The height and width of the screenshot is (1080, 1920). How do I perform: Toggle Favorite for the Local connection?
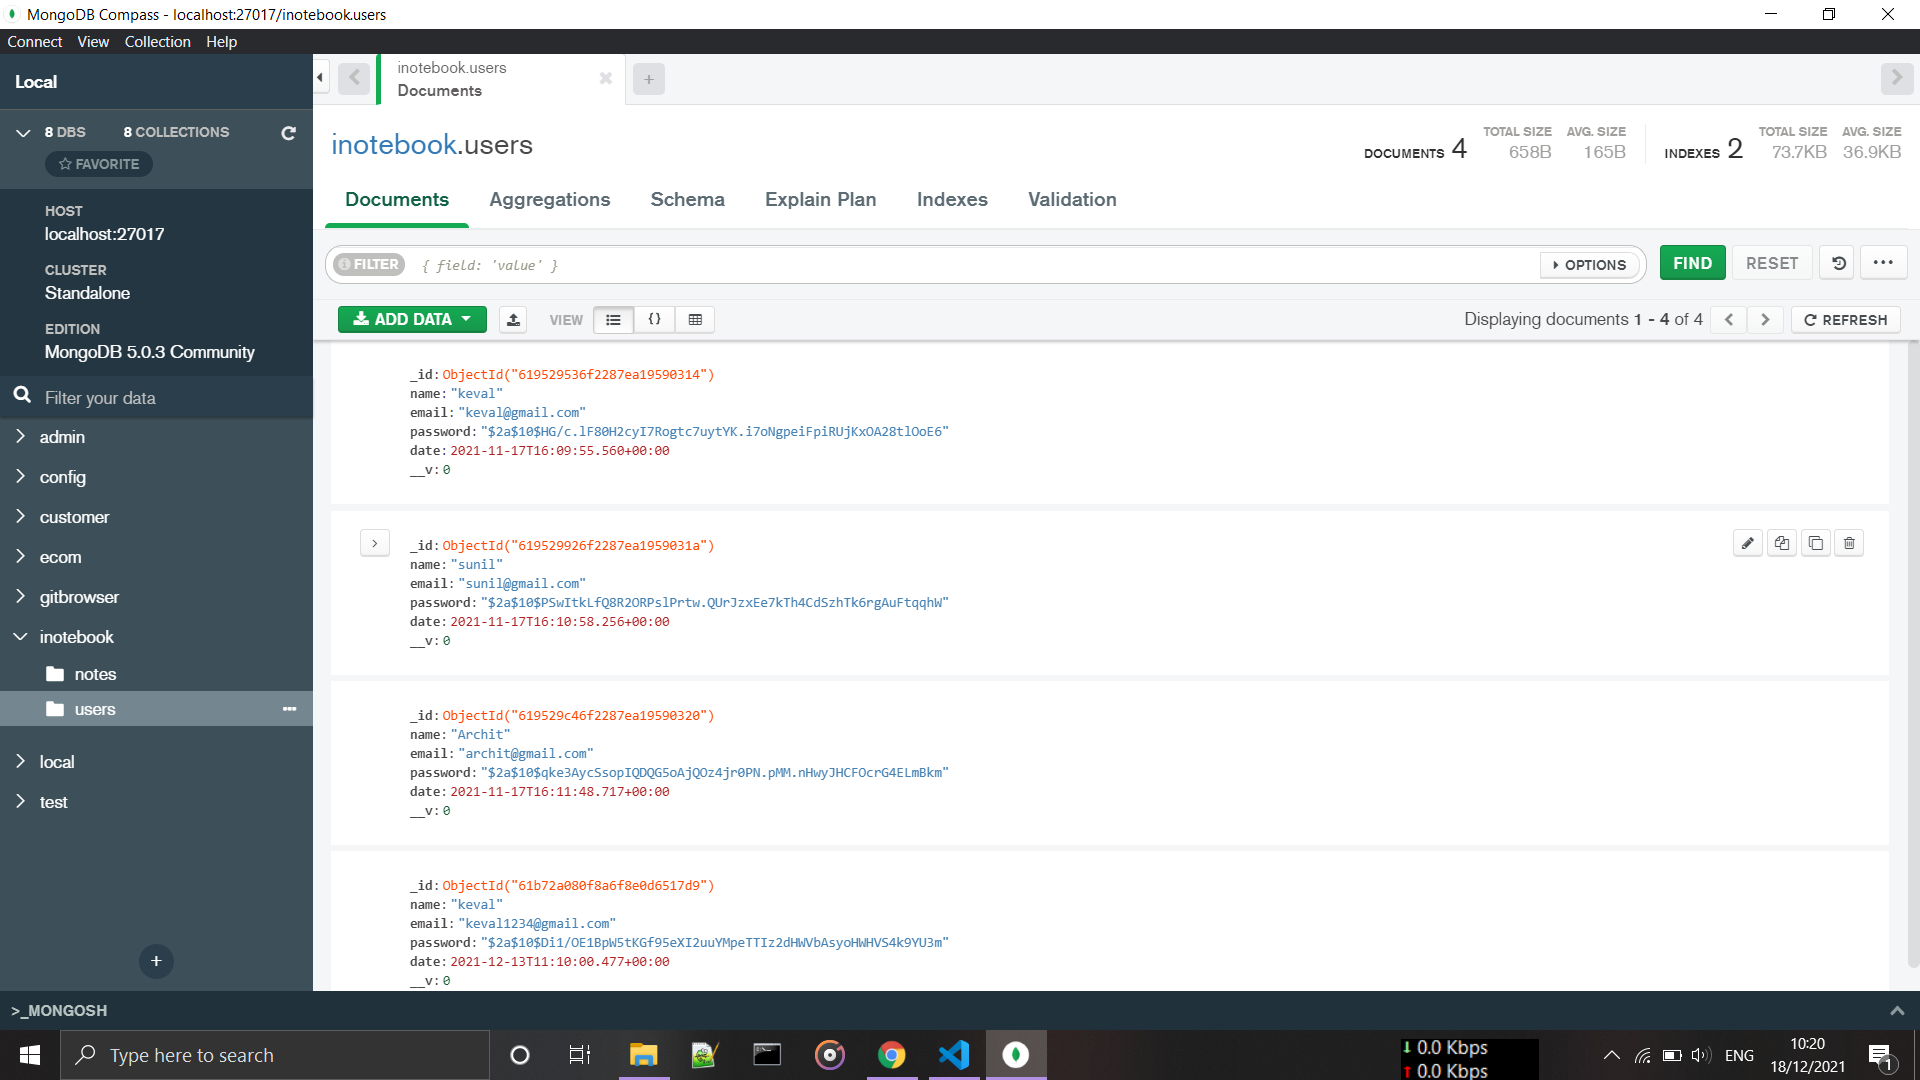(x=98, y=164)
